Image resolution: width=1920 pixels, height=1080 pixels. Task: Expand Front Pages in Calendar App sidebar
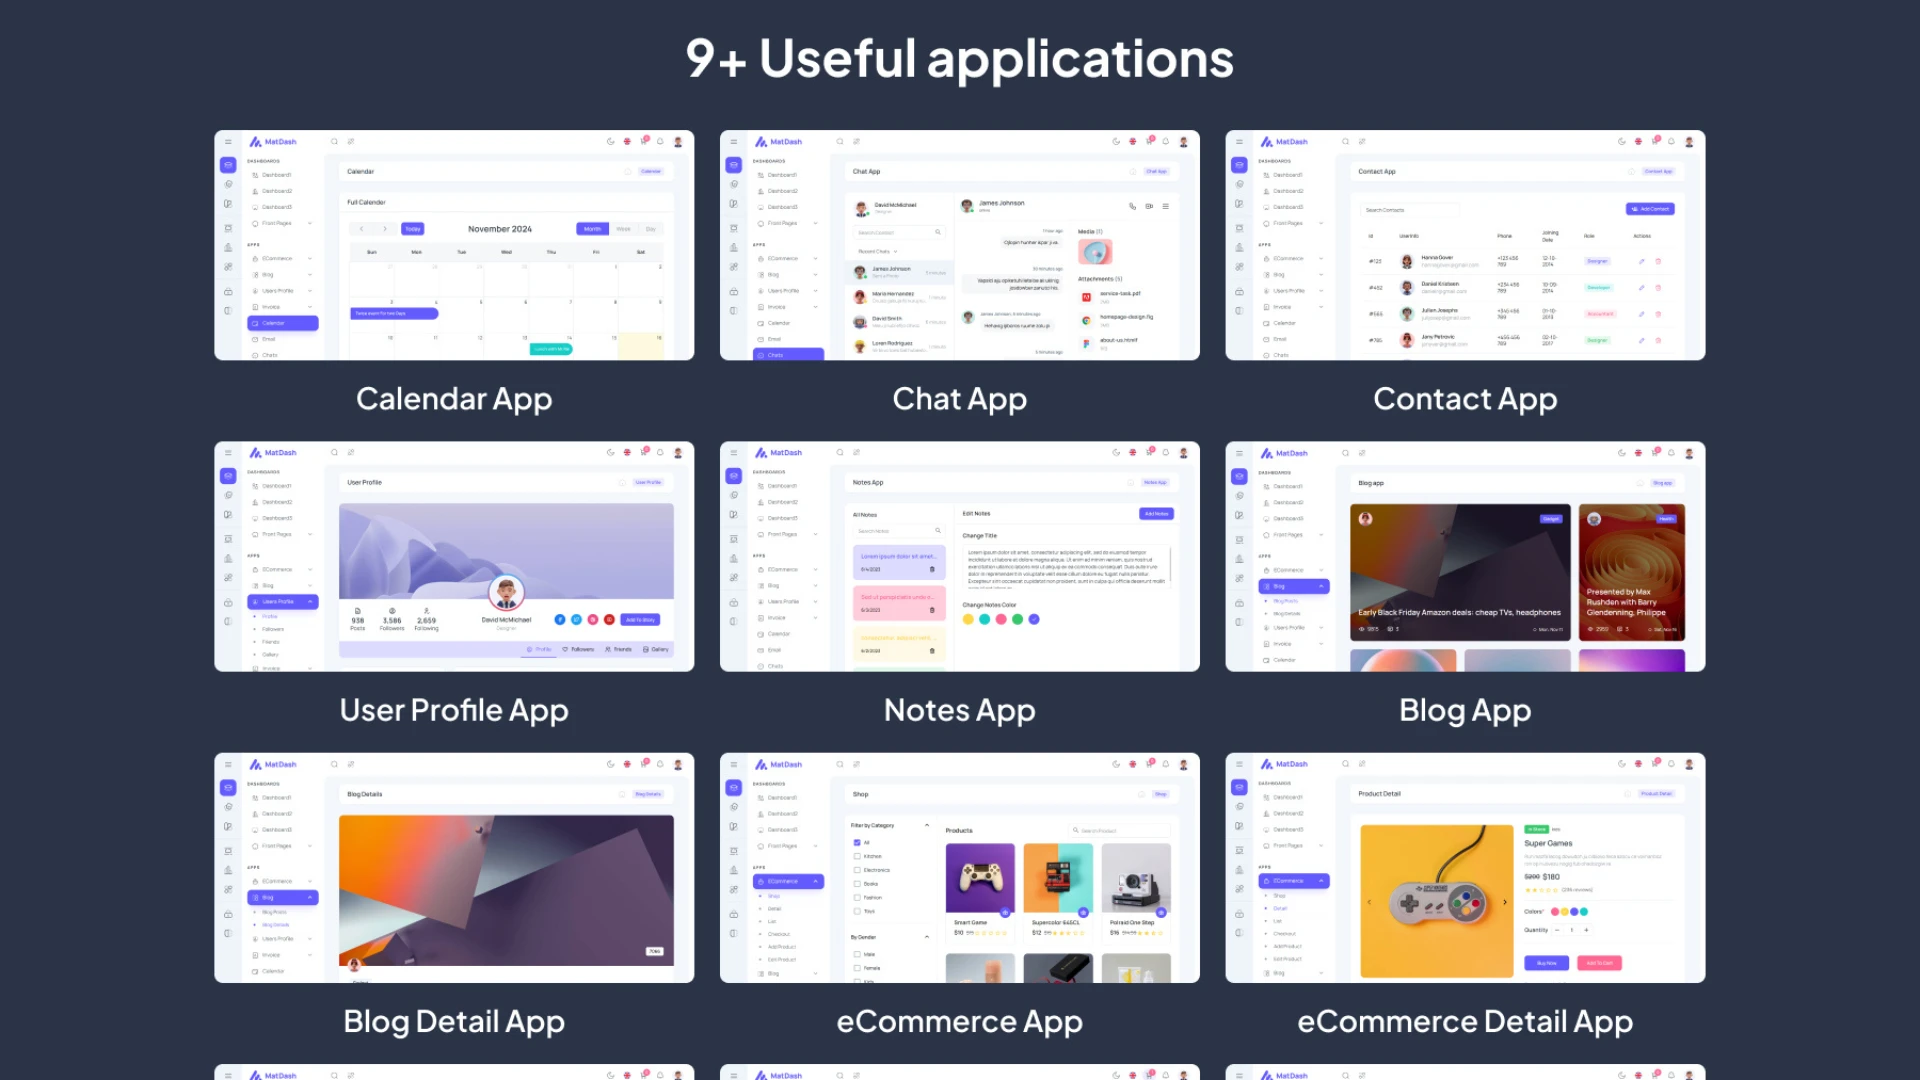(x=310, y=223)
